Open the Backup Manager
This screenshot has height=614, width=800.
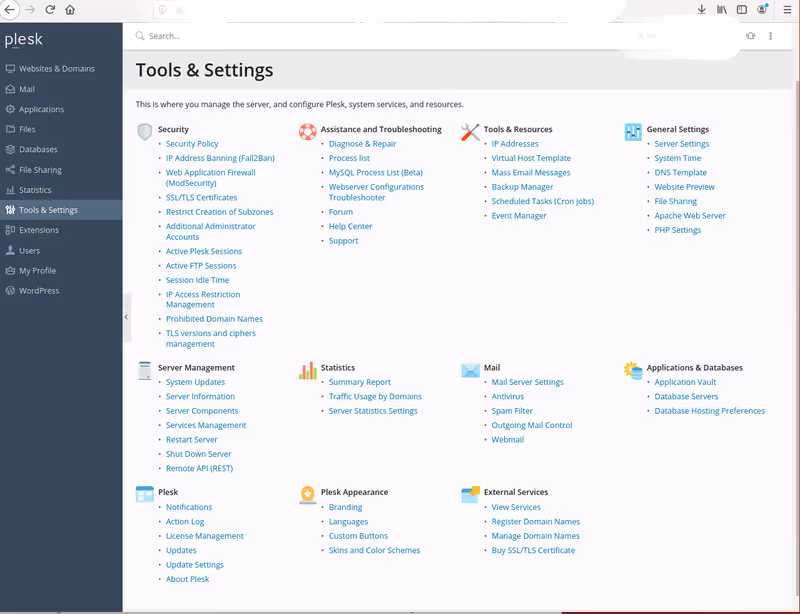tap(521, 186)
